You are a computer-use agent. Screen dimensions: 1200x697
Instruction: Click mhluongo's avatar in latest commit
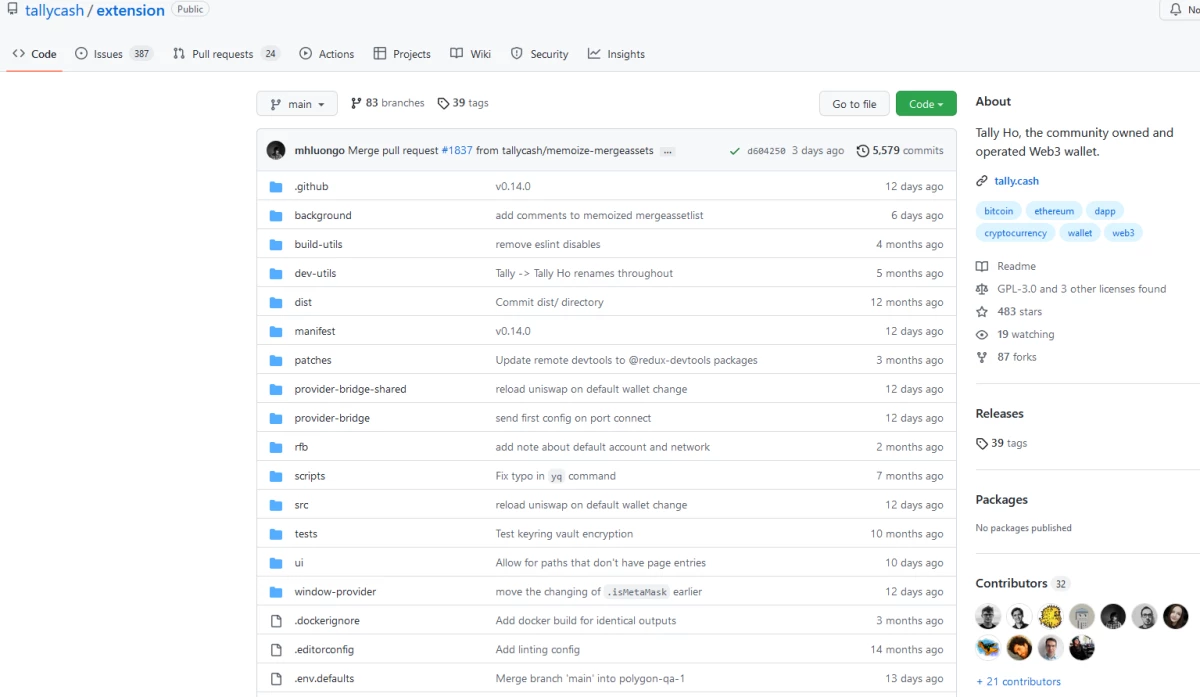pyautogui.click(x=276, y=151)
